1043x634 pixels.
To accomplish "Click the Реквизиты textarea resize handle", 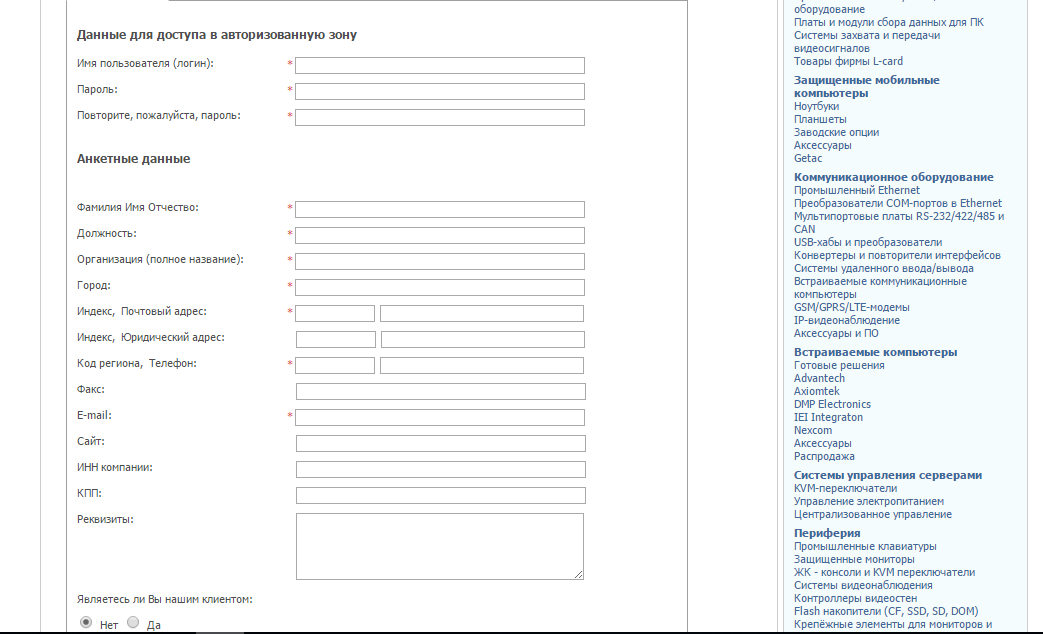I will pyautogui.click(x=579, y=575).
